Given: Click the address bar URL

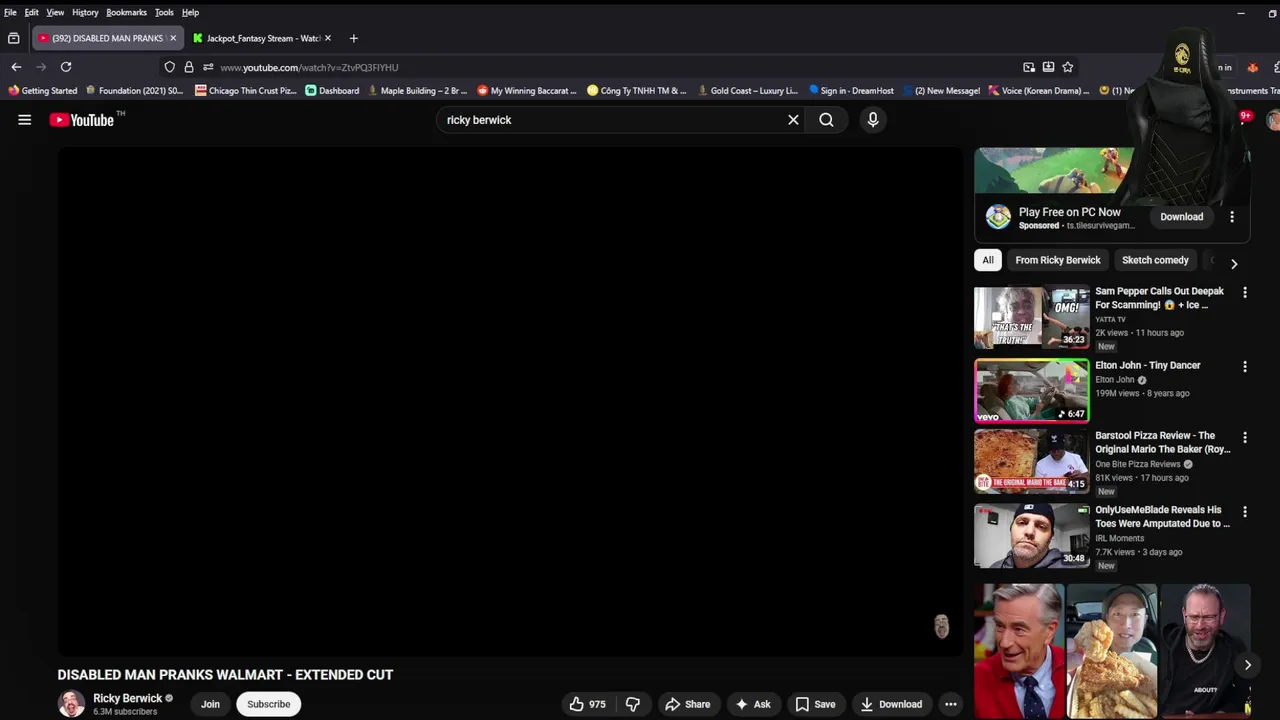Looking at the screenshot, I should (x=309, y=67).
